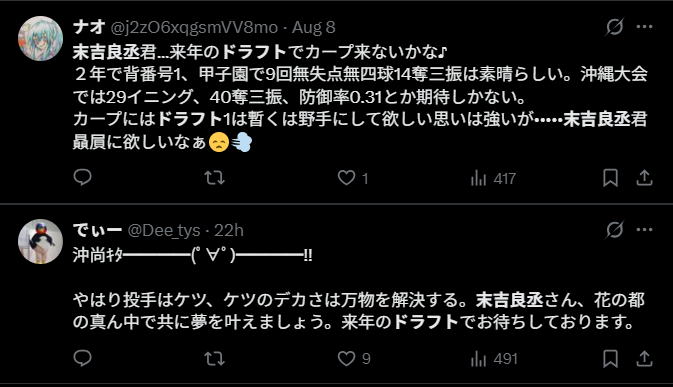Open the Aug 8 tweet timestamp
The height and width of the screenshot is (387, 673).
coord(314,27)
